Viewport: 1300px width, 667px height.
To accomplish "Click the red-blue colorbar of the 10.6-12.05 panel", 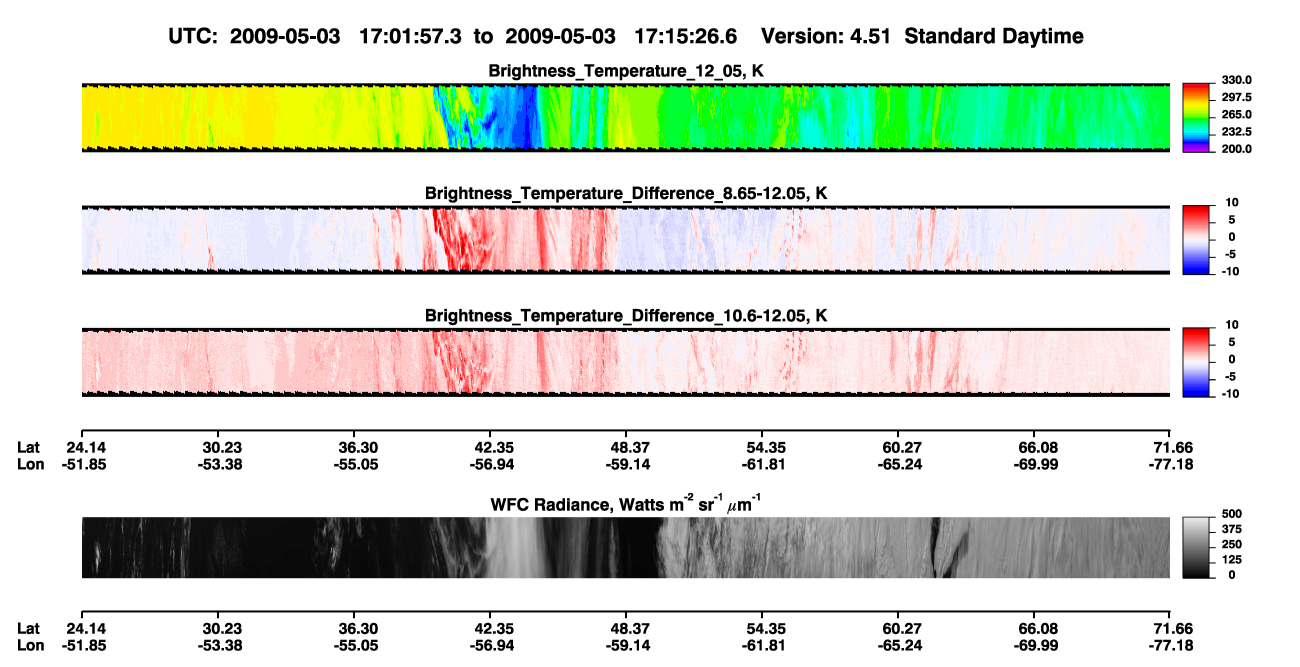I will (x=1197, y=362).
